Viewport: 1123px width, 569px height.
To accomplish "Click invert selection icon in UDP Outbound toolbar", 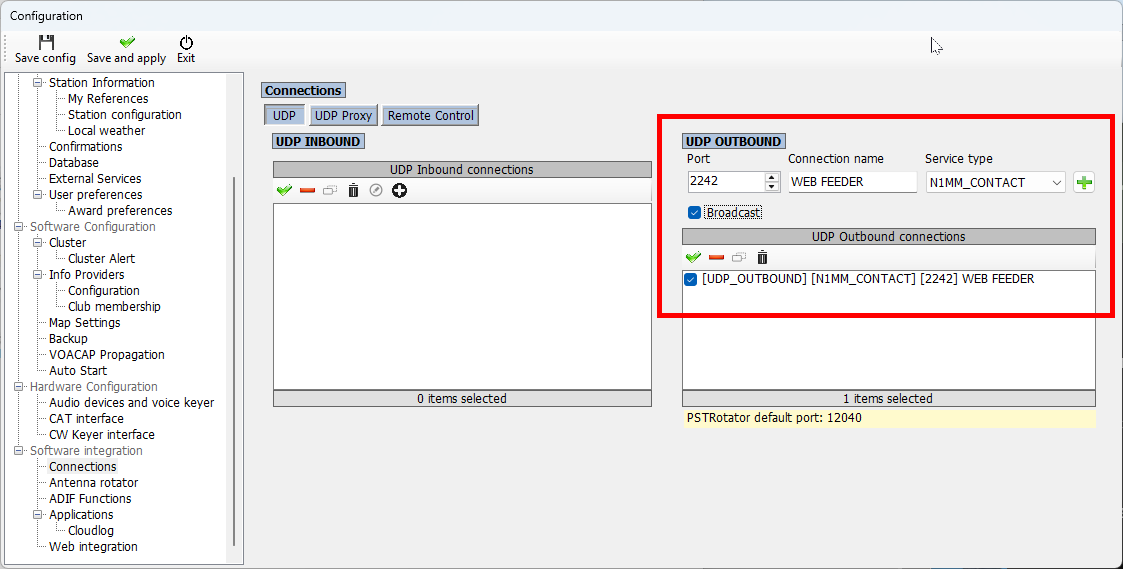I will tap(739, 257).
